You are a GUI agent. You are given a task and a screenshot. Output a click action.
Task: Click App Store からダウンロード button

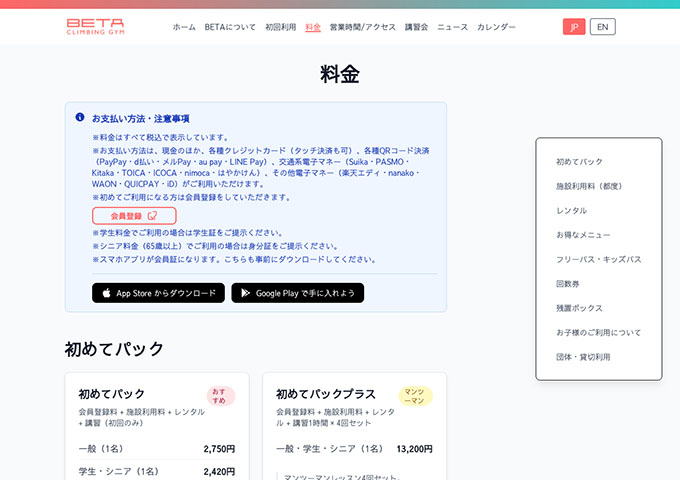pyautogui.click(x=158, y=293)
